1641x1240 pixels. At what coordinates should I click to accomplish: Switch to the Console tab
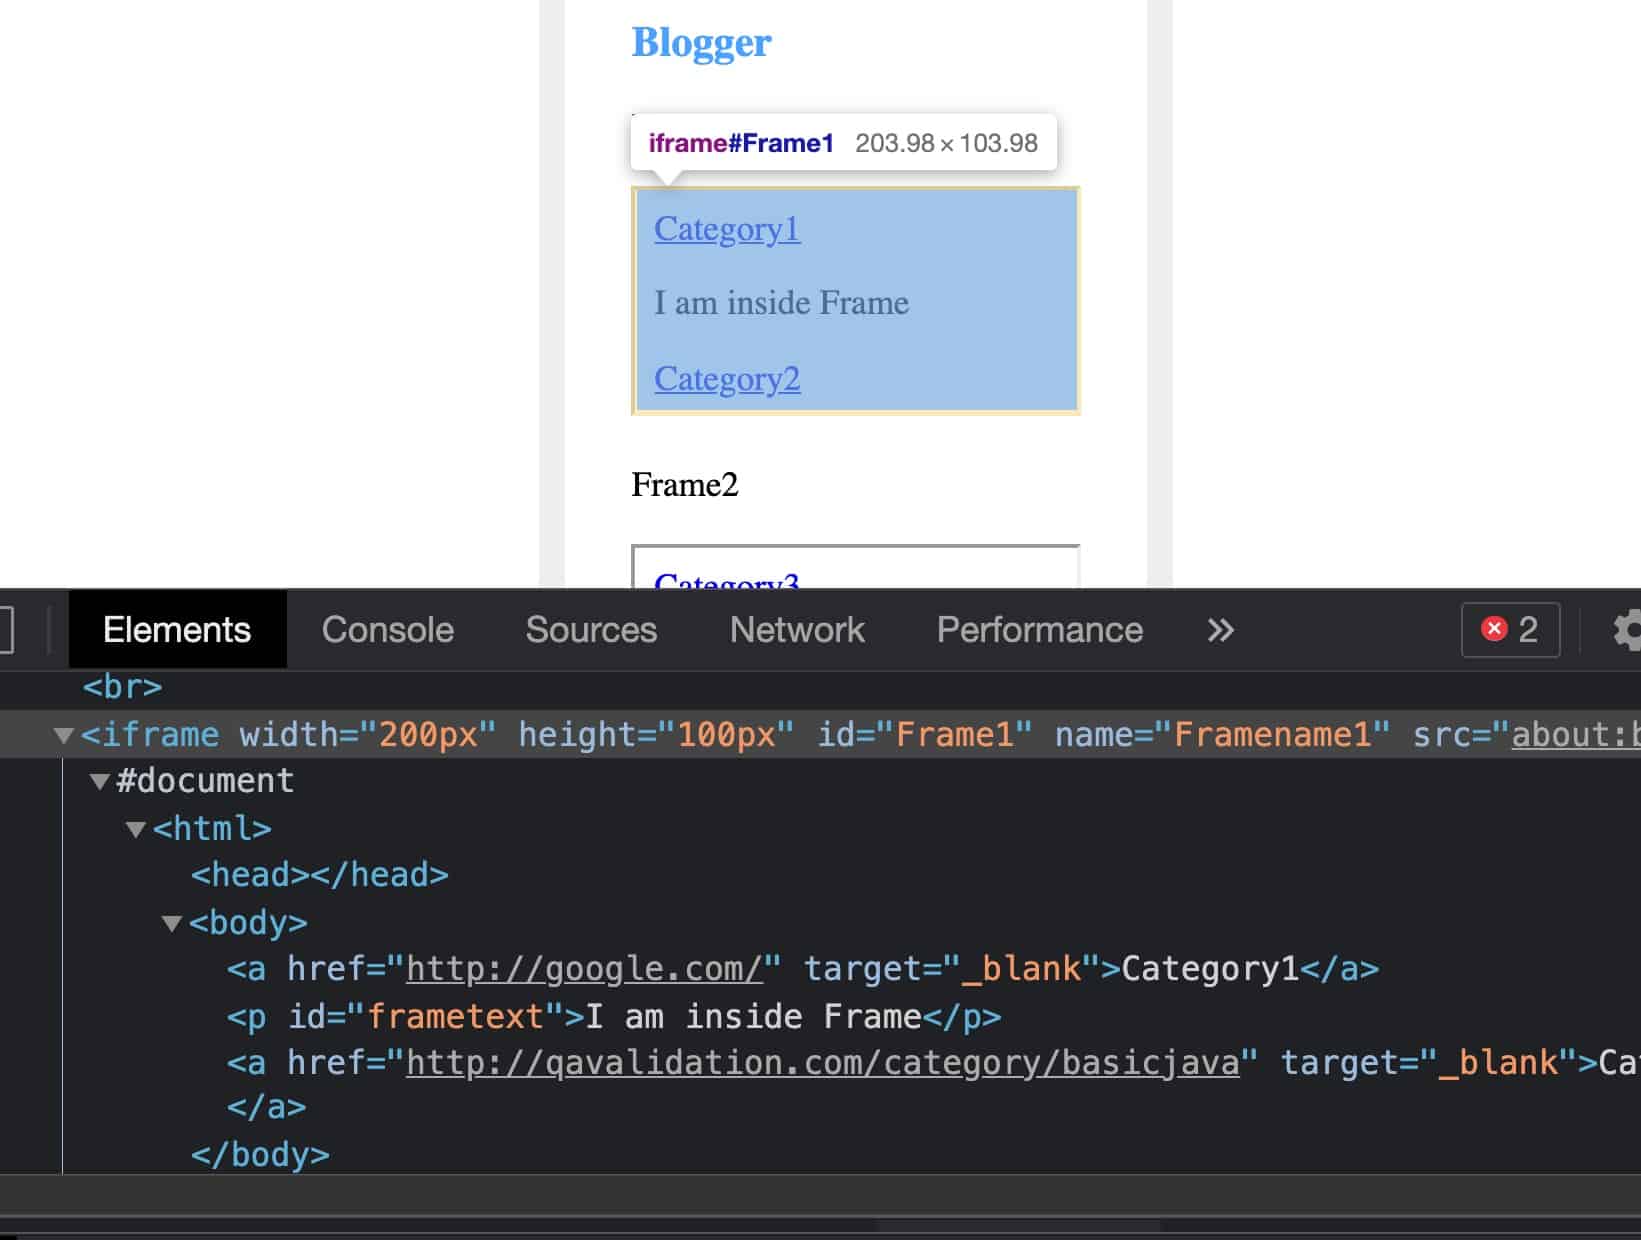coord(387,630)
